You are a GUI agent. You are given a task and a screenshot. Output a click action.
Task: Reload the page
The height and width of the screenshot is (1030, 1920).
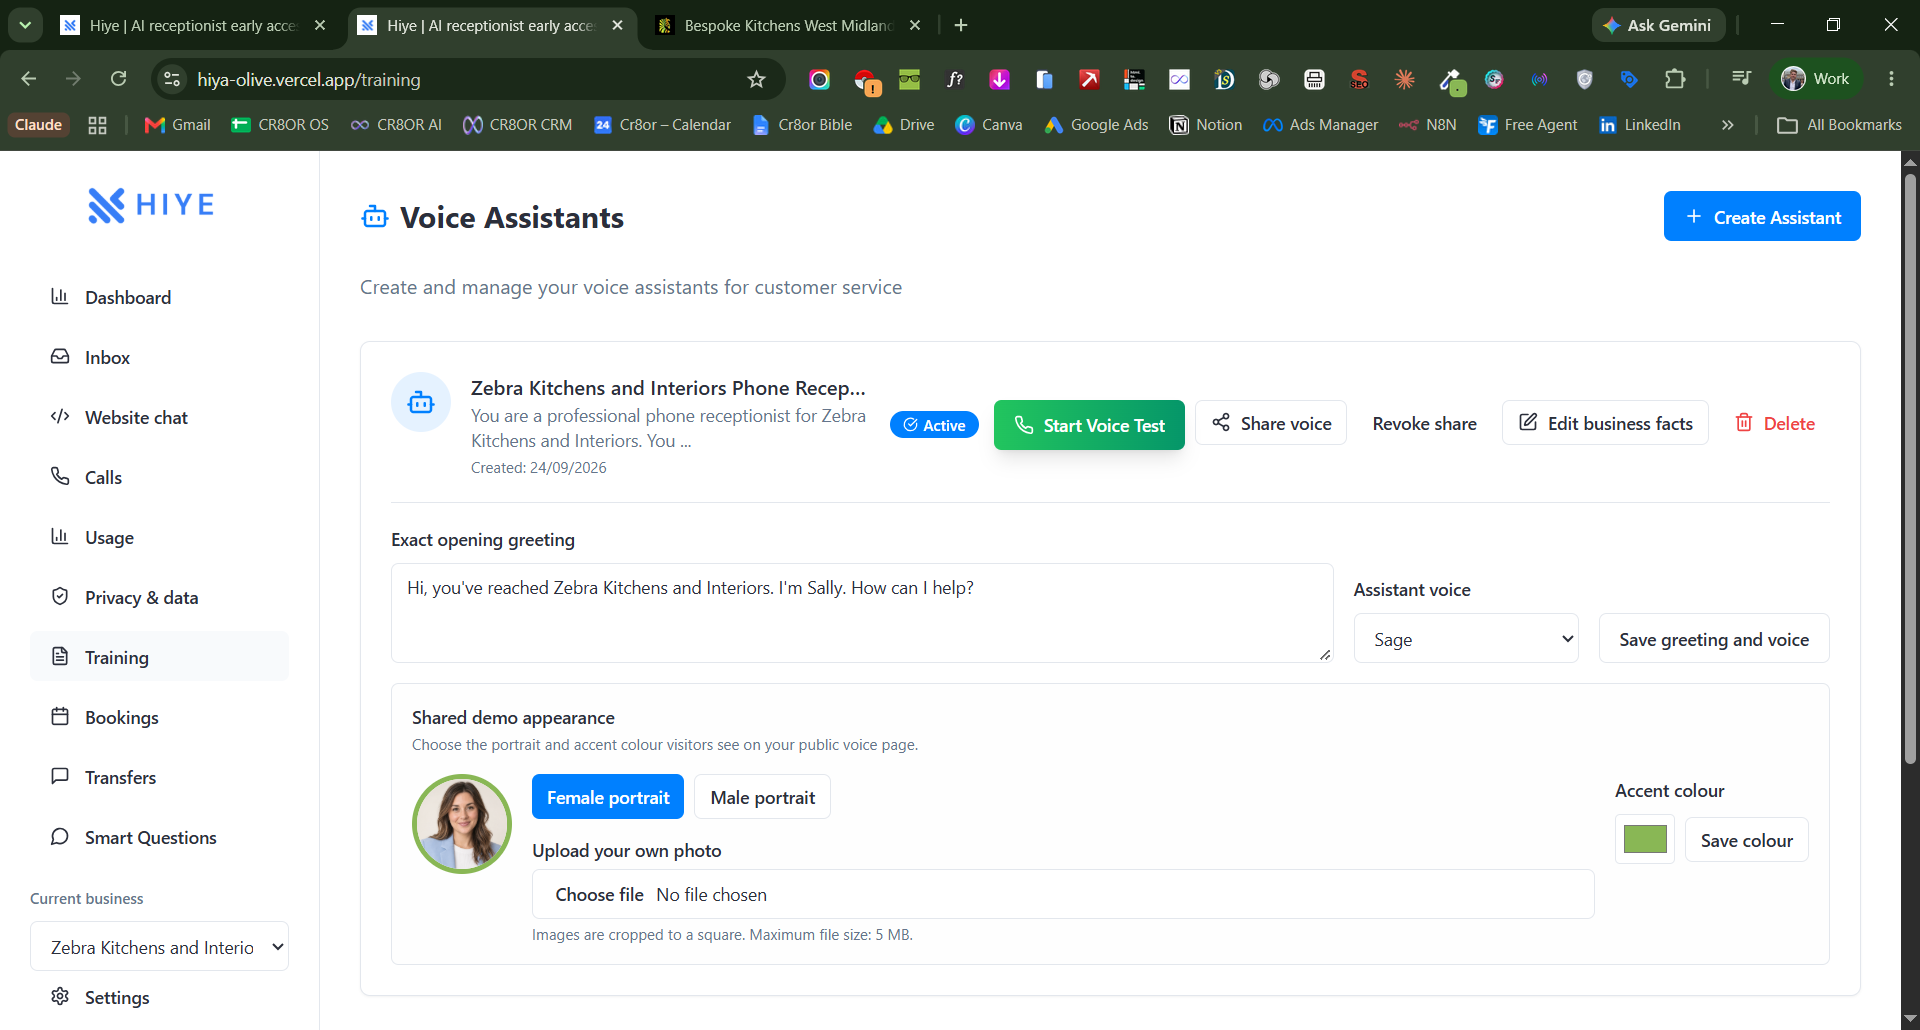(x=118, y=79)
